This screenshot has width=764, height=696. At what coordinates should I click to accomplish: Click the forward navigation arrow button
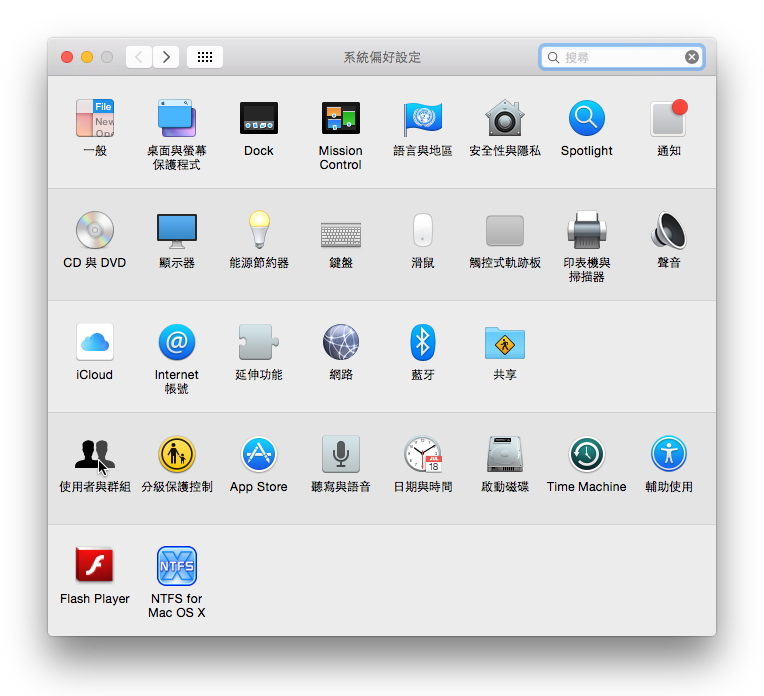click(166, 57)
